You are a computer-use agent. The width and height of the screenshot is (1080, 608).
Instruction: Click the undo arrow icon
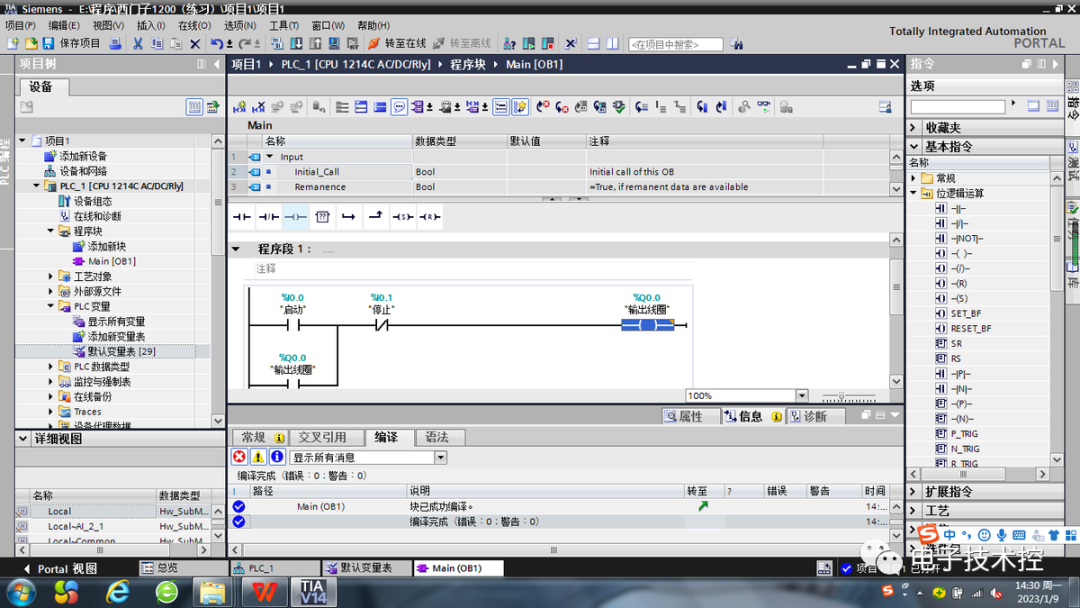point(217,43)
